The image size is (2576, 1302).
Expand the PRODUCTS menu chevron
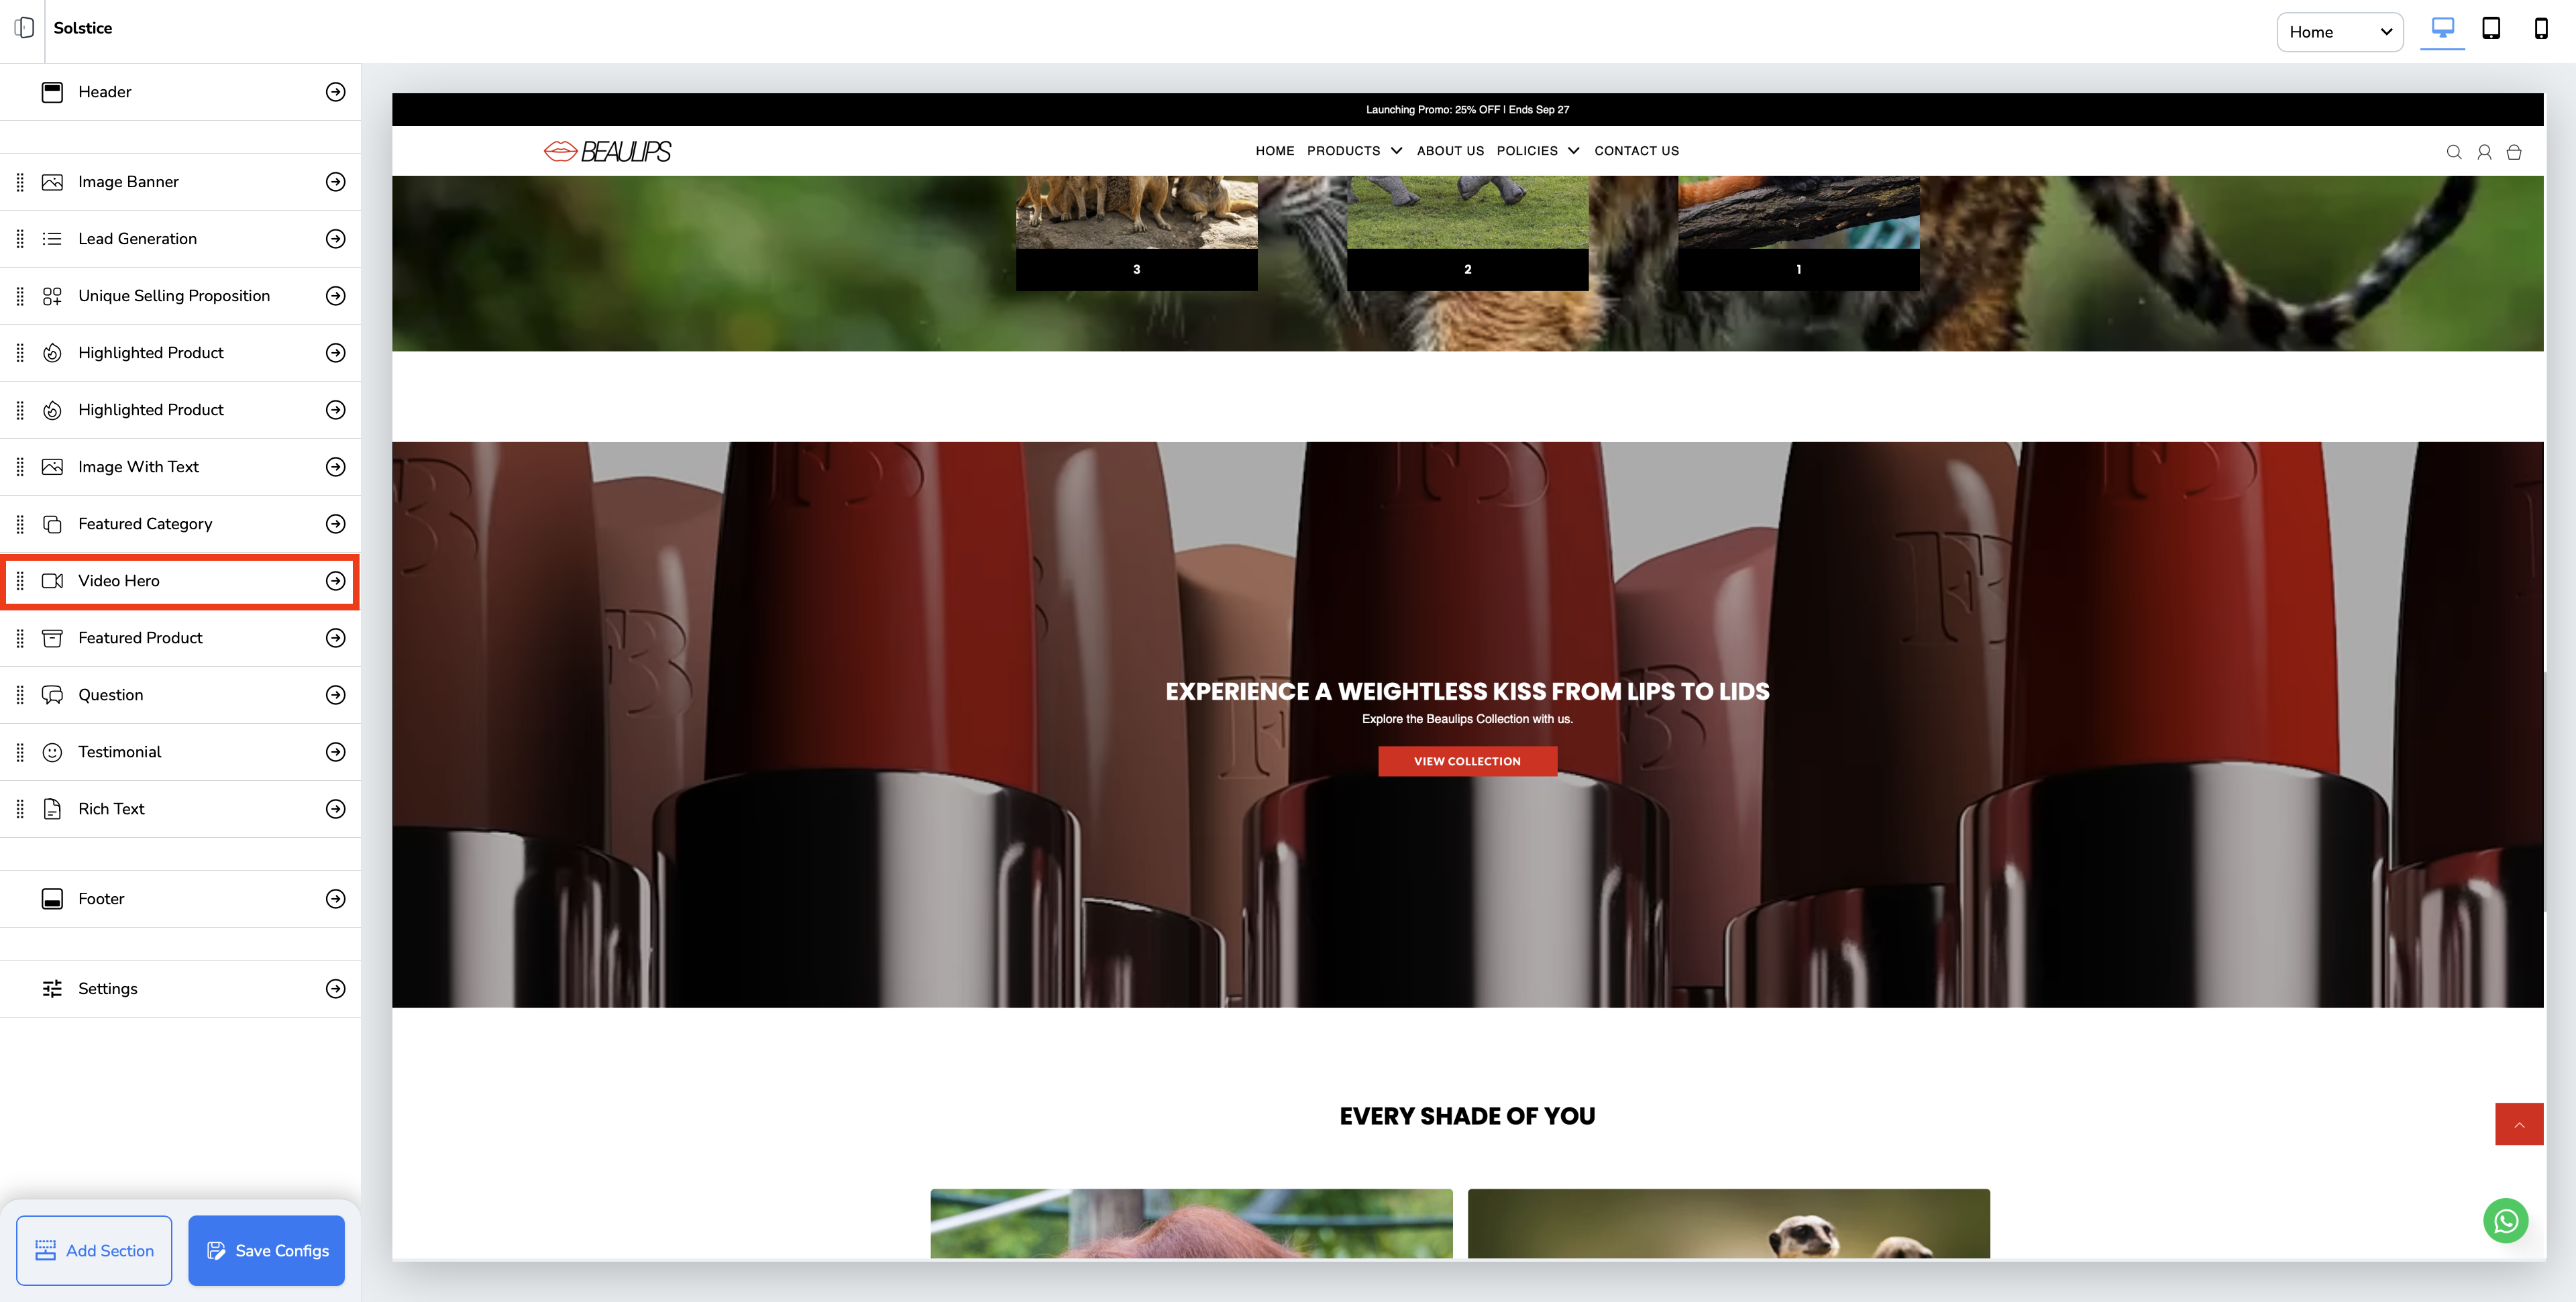(x=1396, y=151)
